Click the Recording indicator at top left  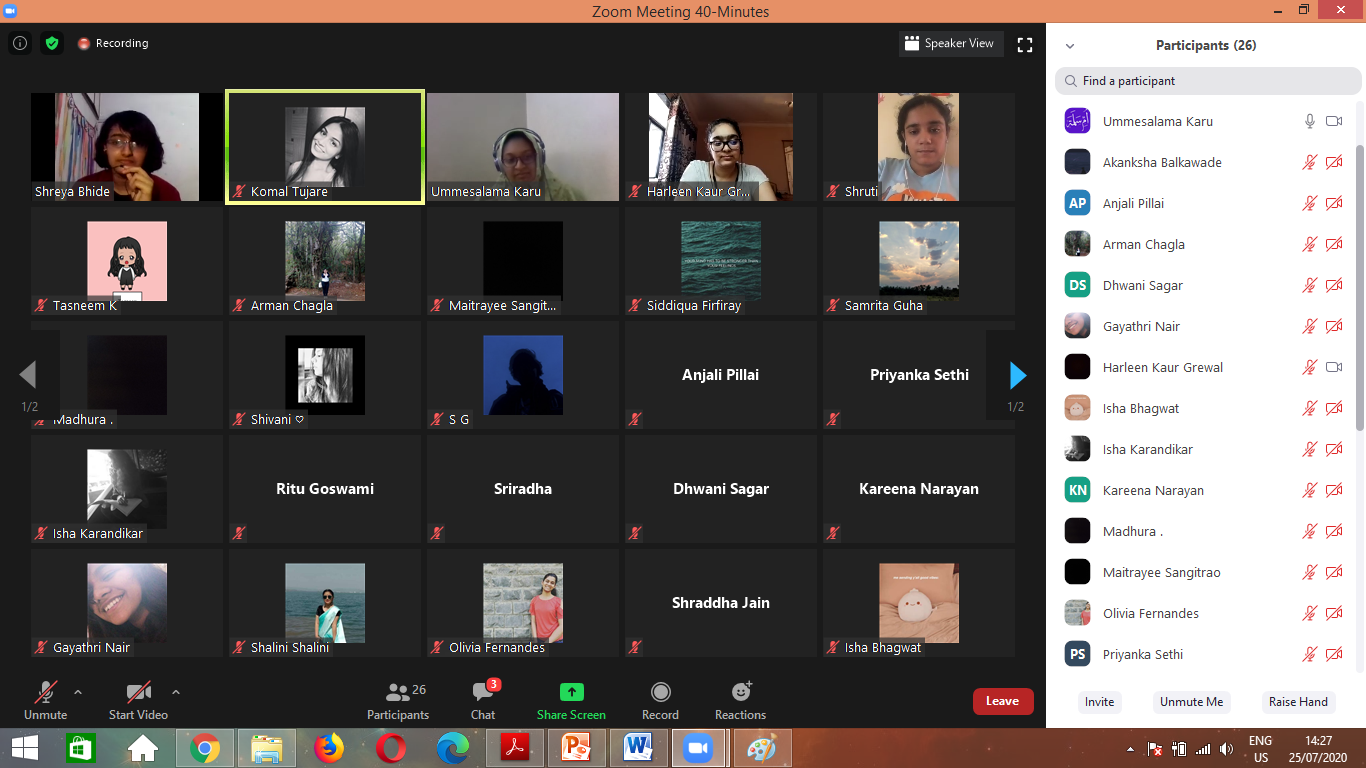(112, 43)
